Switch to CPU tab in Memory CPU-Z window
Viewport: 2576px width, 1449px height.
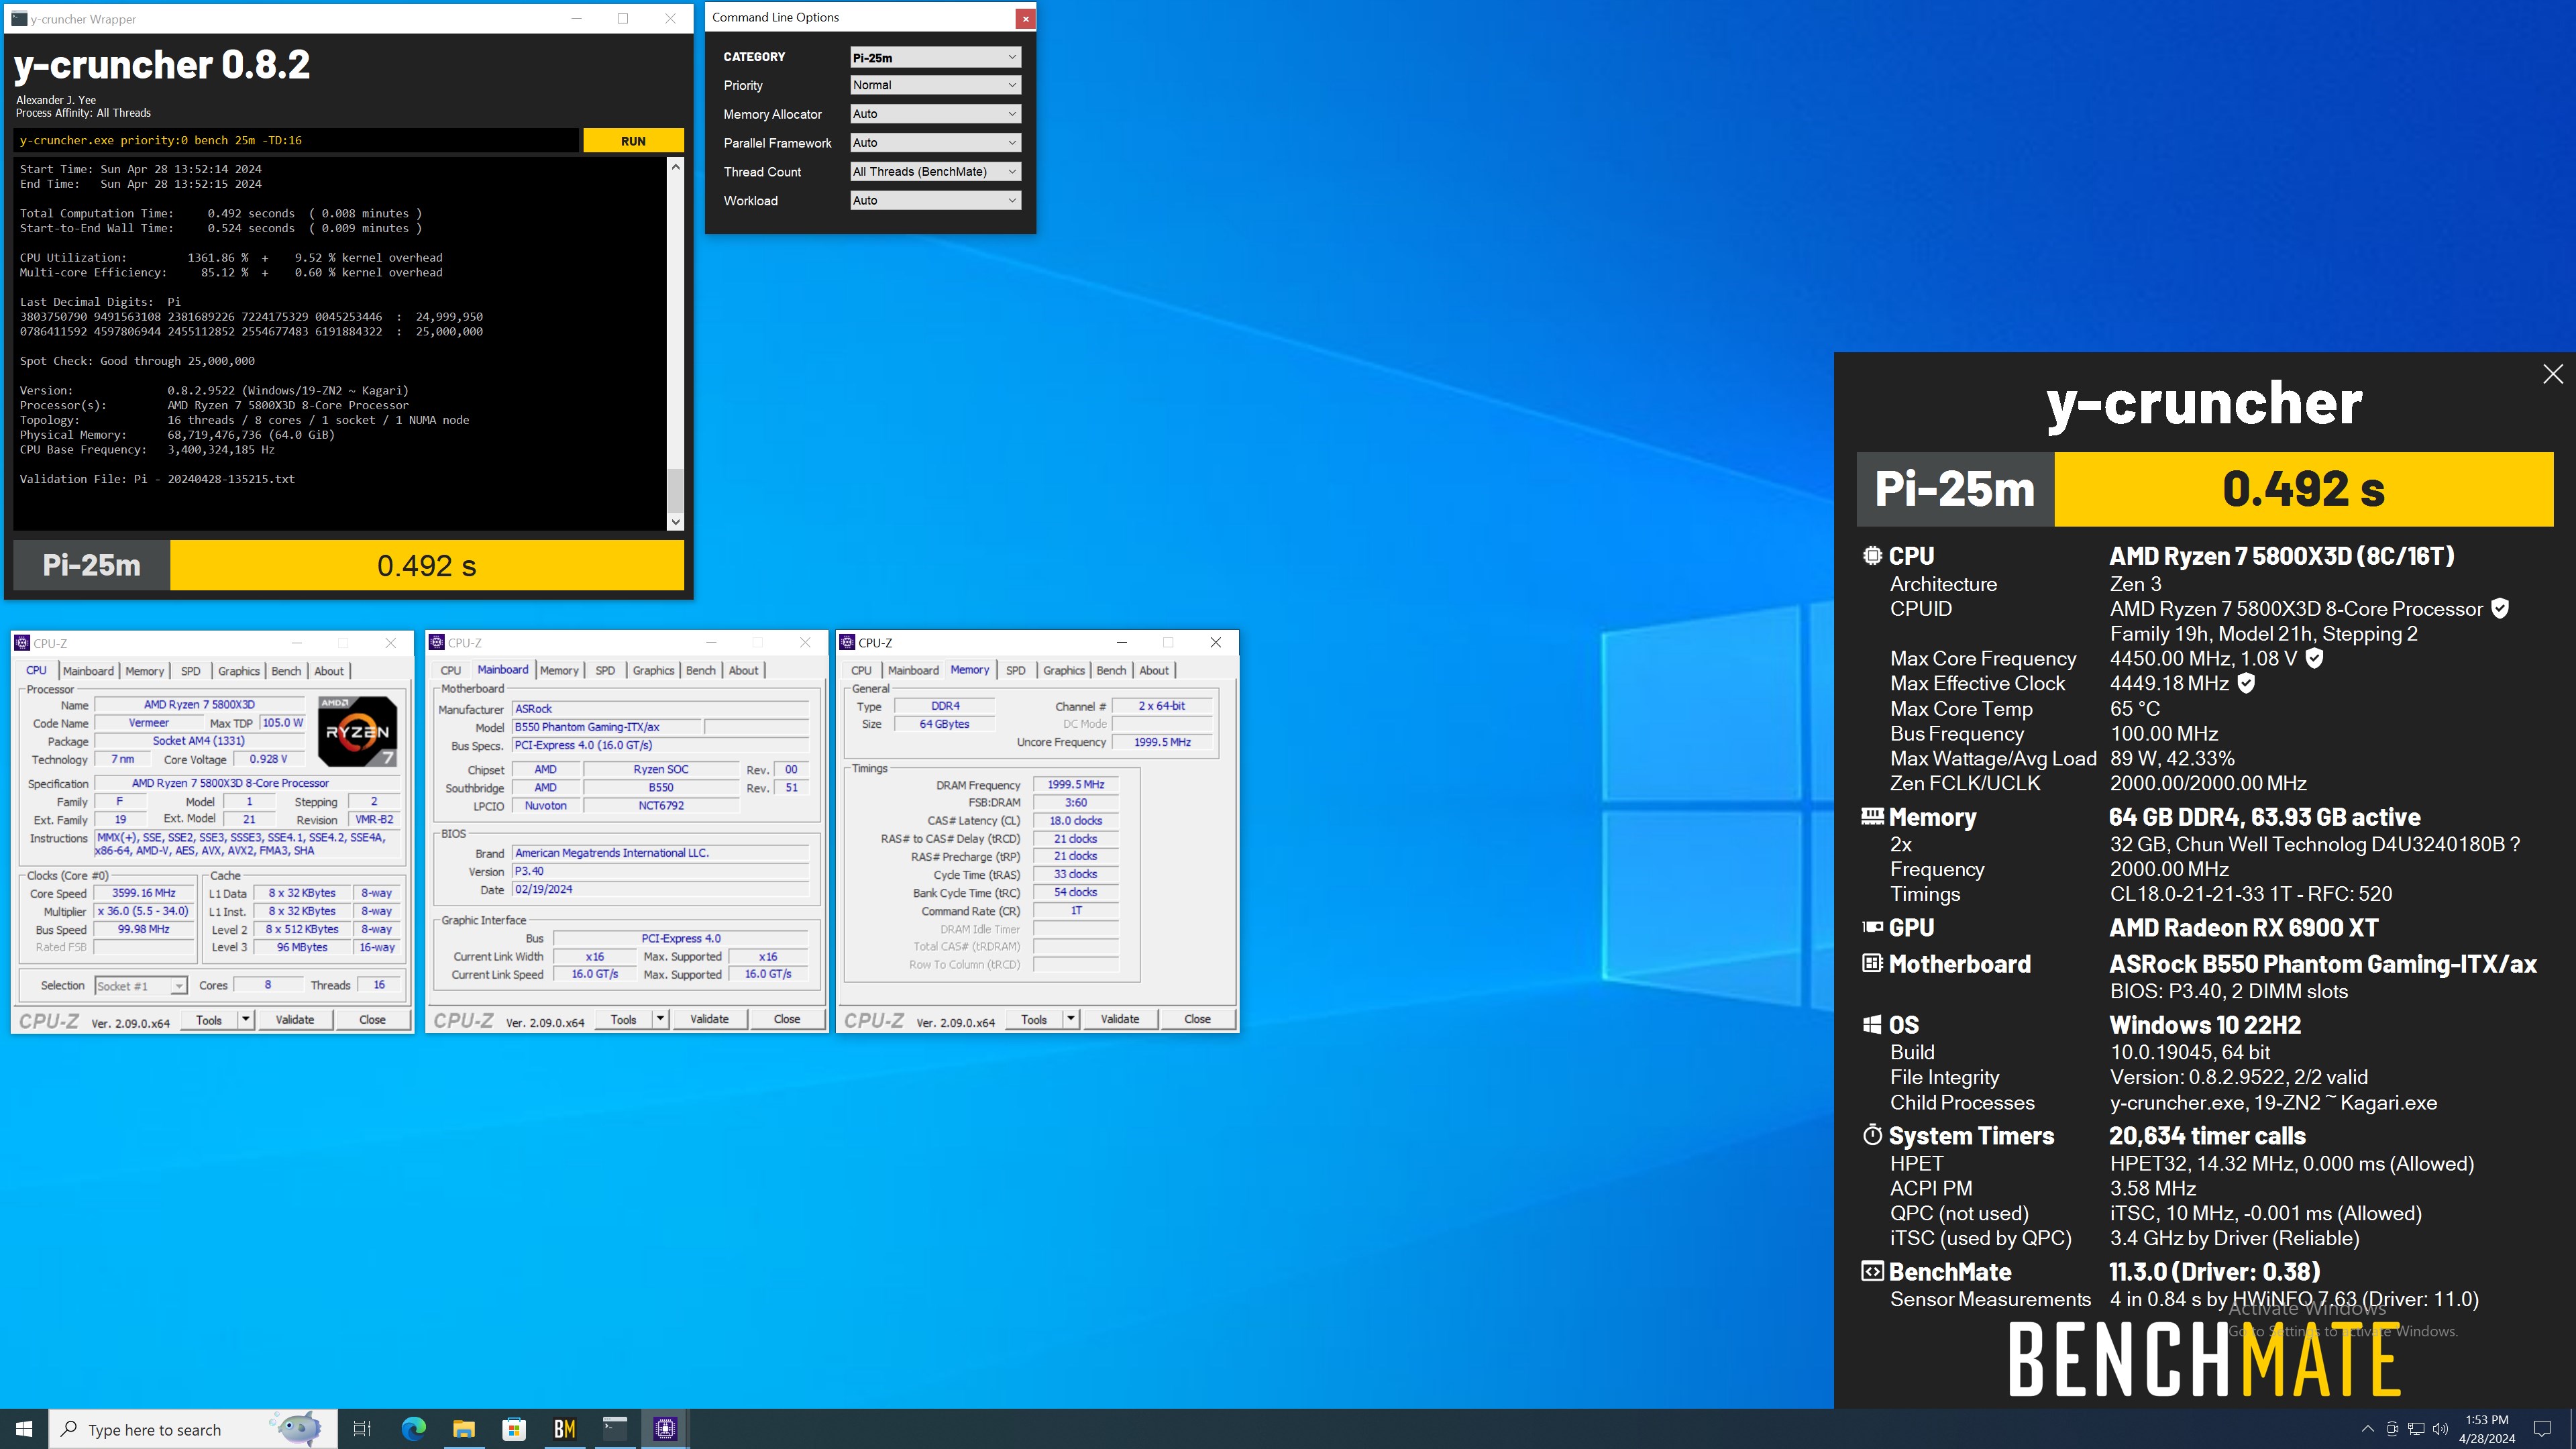pyautogui.click(x=861, y=670)
